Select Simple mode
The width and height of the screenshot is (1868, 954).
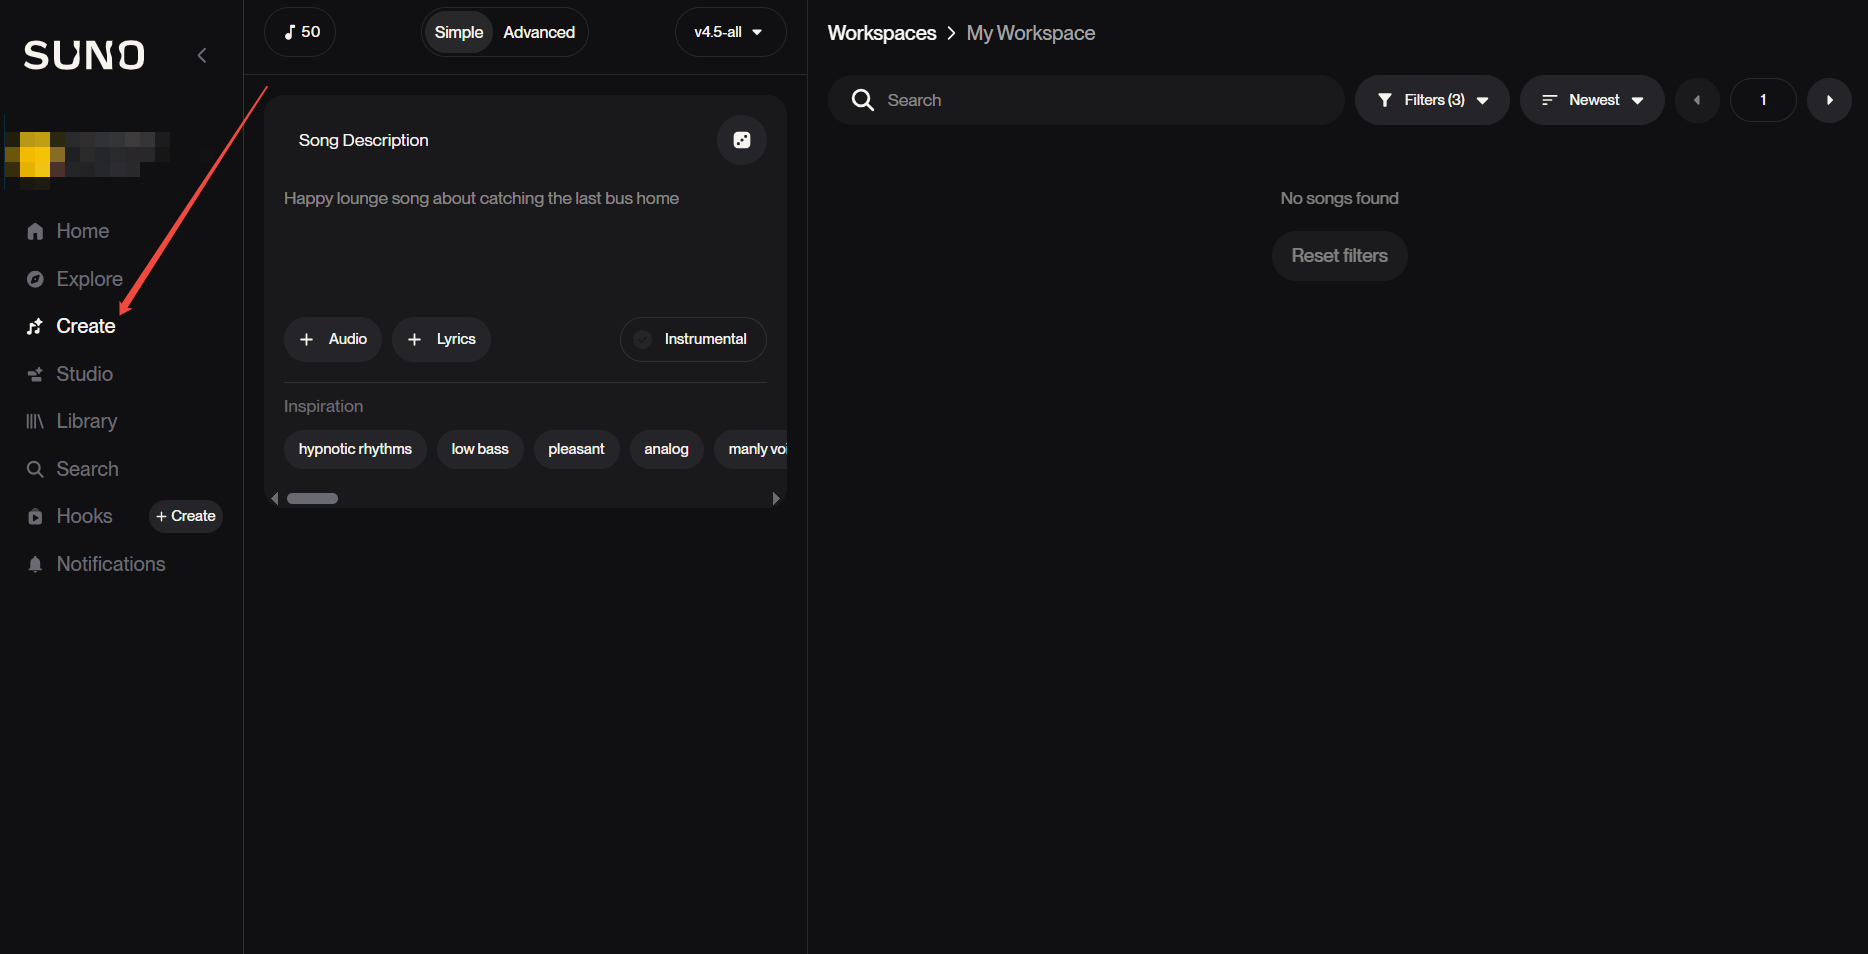click(458, 32)
